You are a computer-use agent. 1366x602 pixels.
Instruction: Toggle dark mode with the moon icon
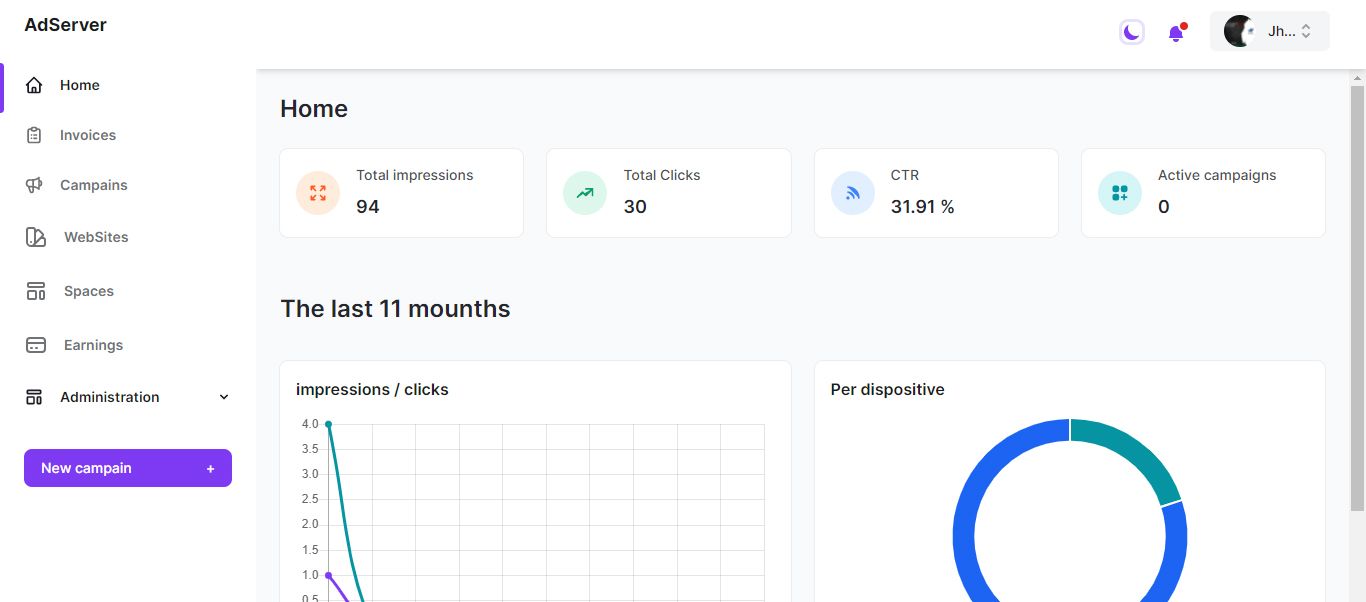pyautogui.click(x=1131, y=32)
